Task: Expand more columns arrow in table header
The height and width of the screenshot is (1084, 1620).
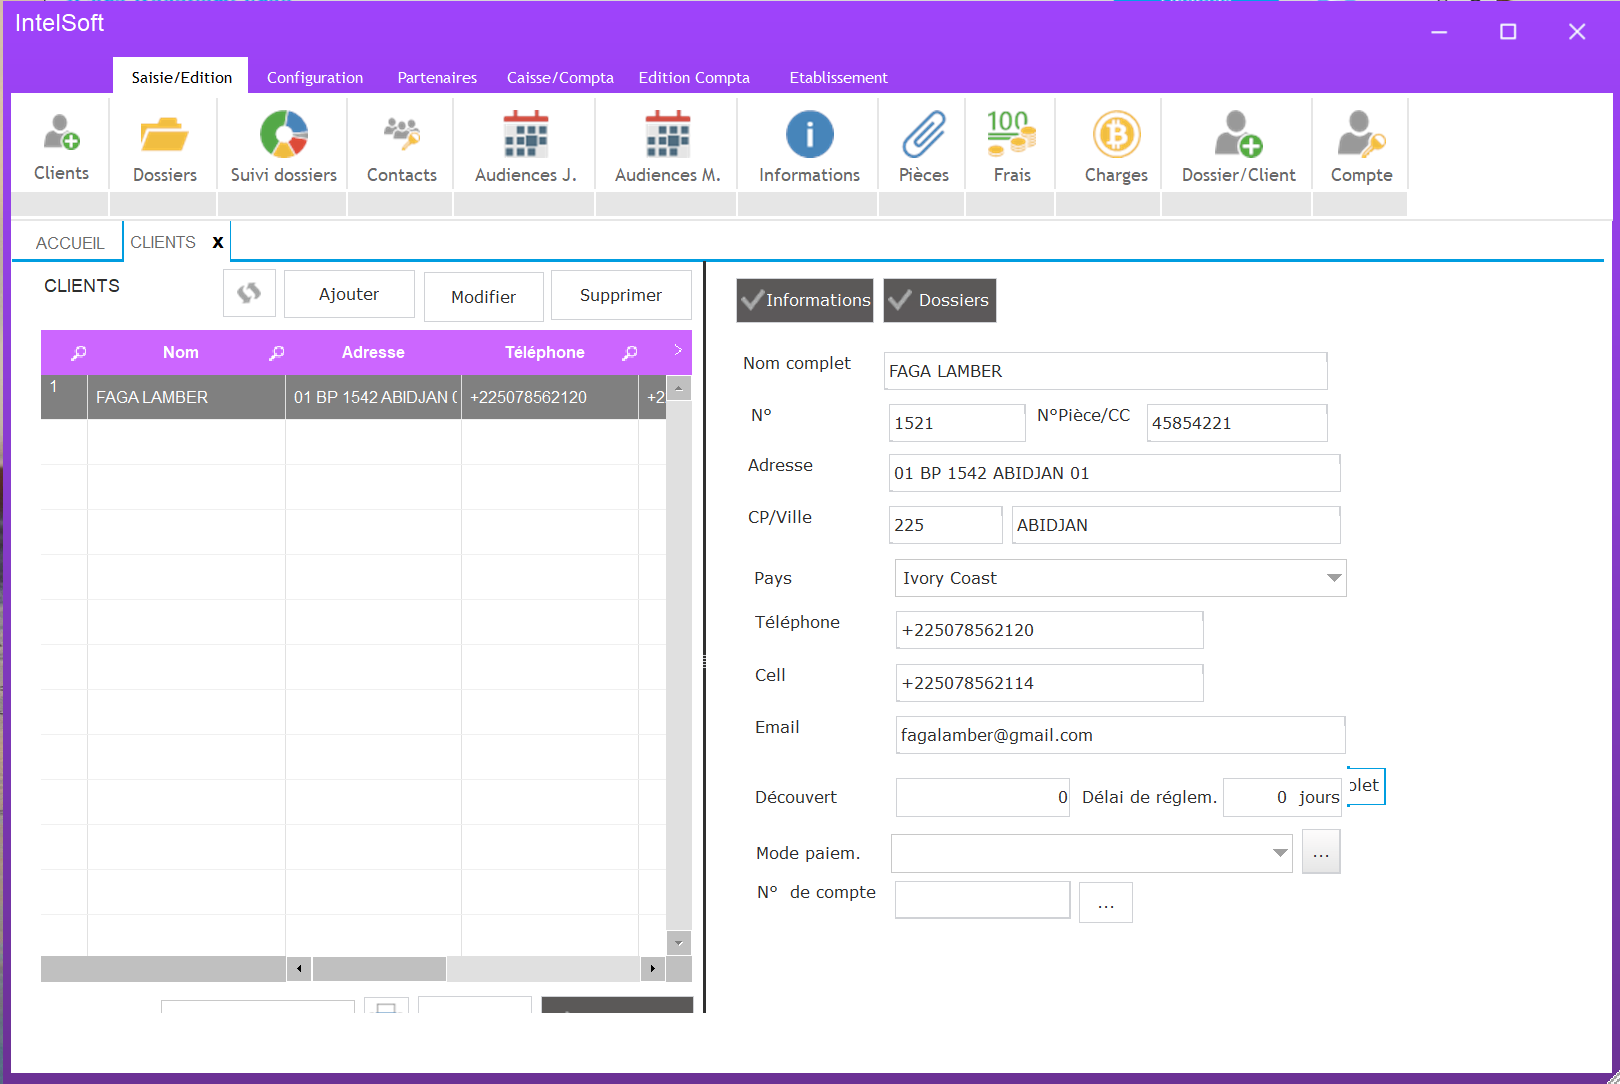Action: point(678,351)
